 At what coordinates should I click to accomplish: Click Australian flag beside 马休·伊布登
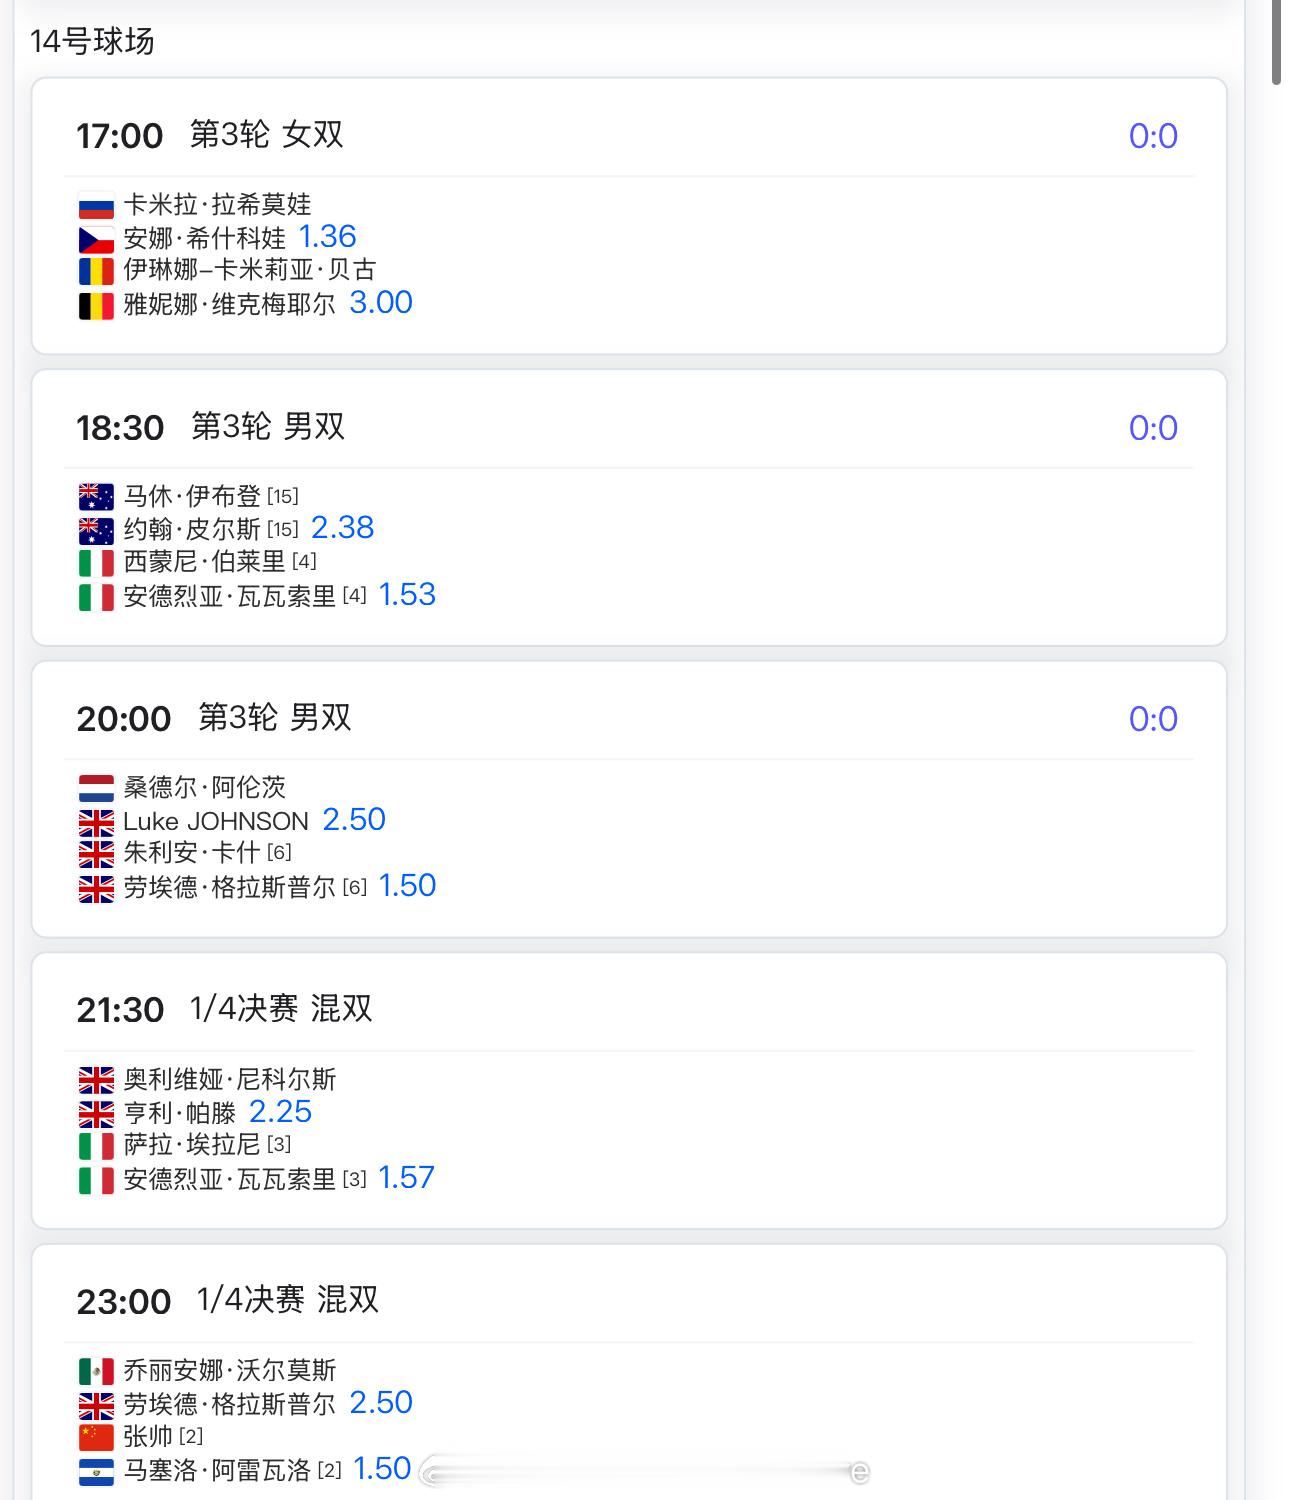(x=96, y=498)
